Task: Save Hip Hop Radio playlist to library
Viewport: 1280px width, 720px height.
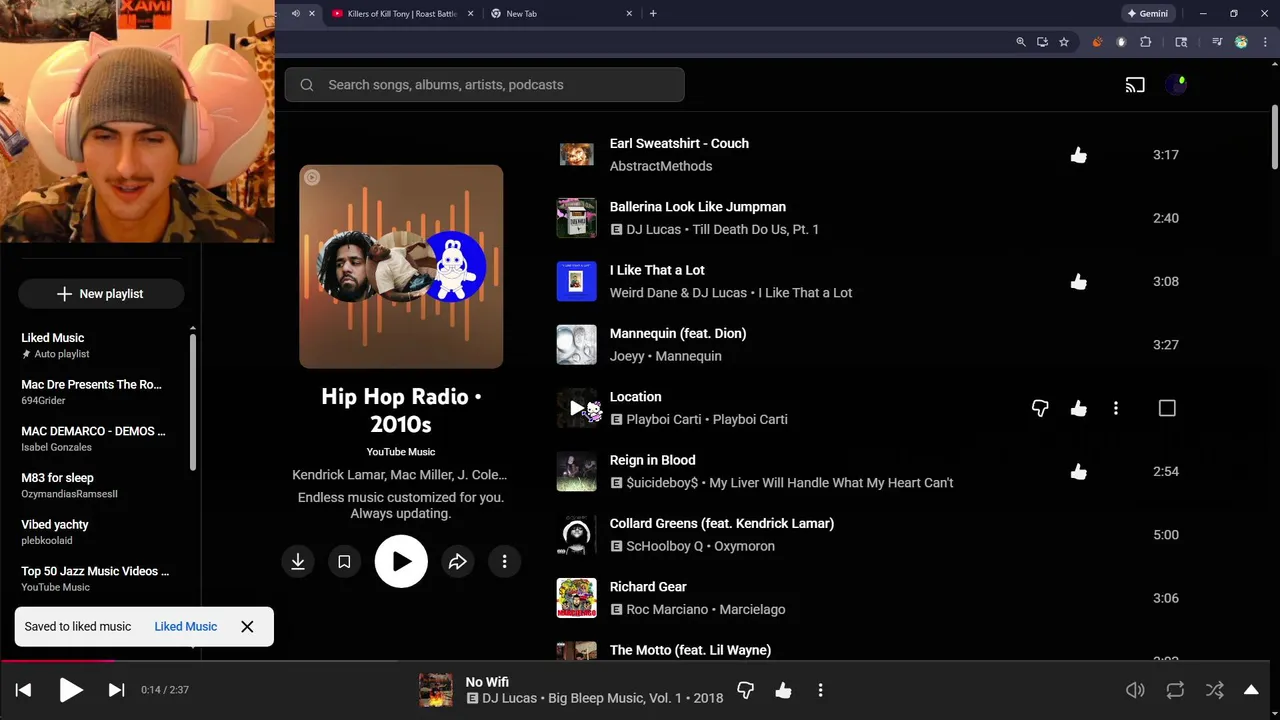Action: [x=344, y=562]
